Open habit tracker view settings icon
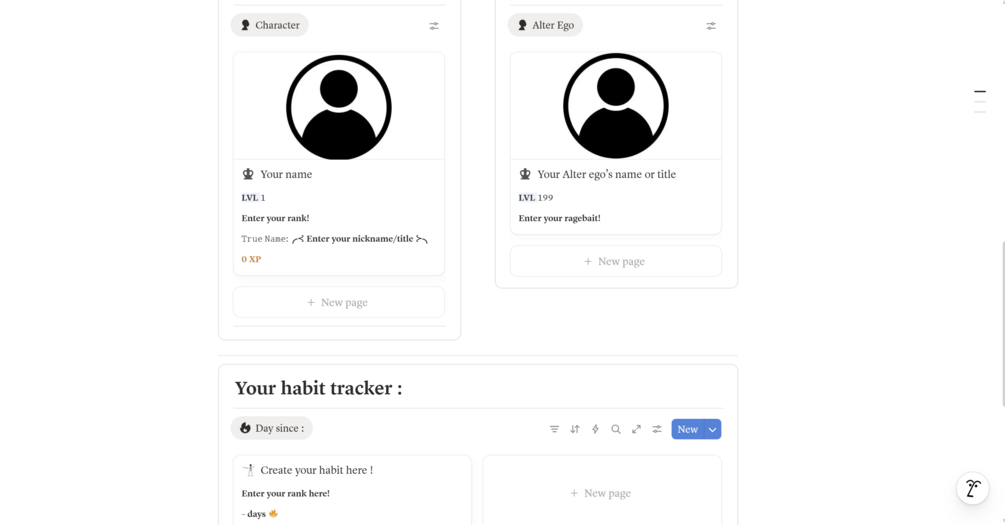Screen dimensions: 1005x525 point(657,429)
